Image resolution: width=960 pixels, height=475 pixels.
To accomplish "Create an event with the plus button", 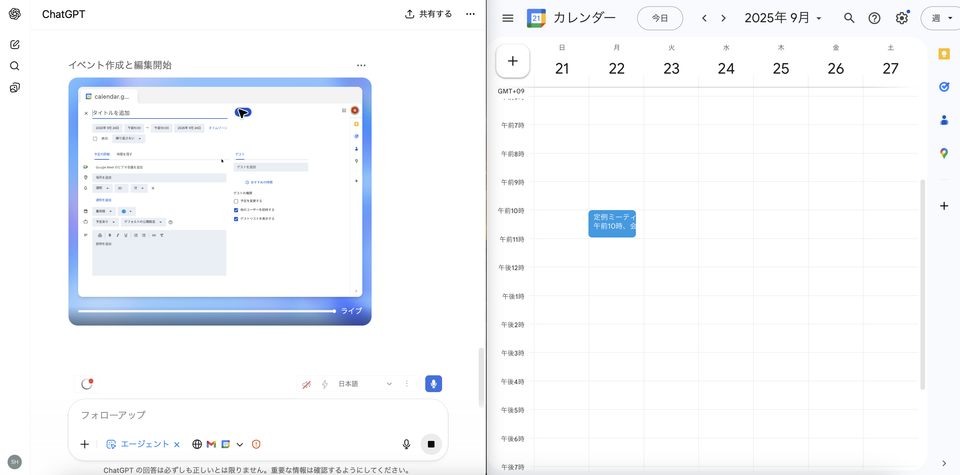I will [x=513, y=61].
